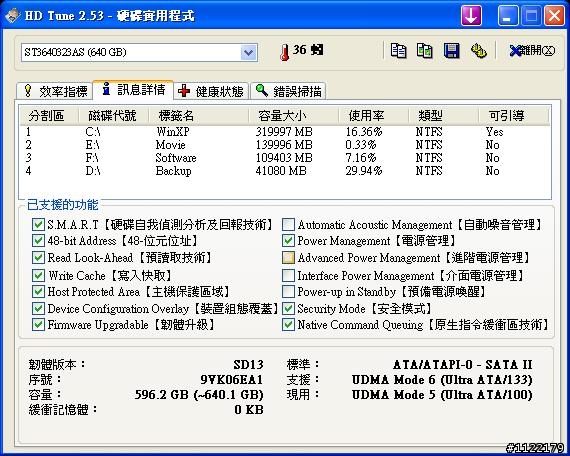Copy info to clipboard icon

pos(398,51)
